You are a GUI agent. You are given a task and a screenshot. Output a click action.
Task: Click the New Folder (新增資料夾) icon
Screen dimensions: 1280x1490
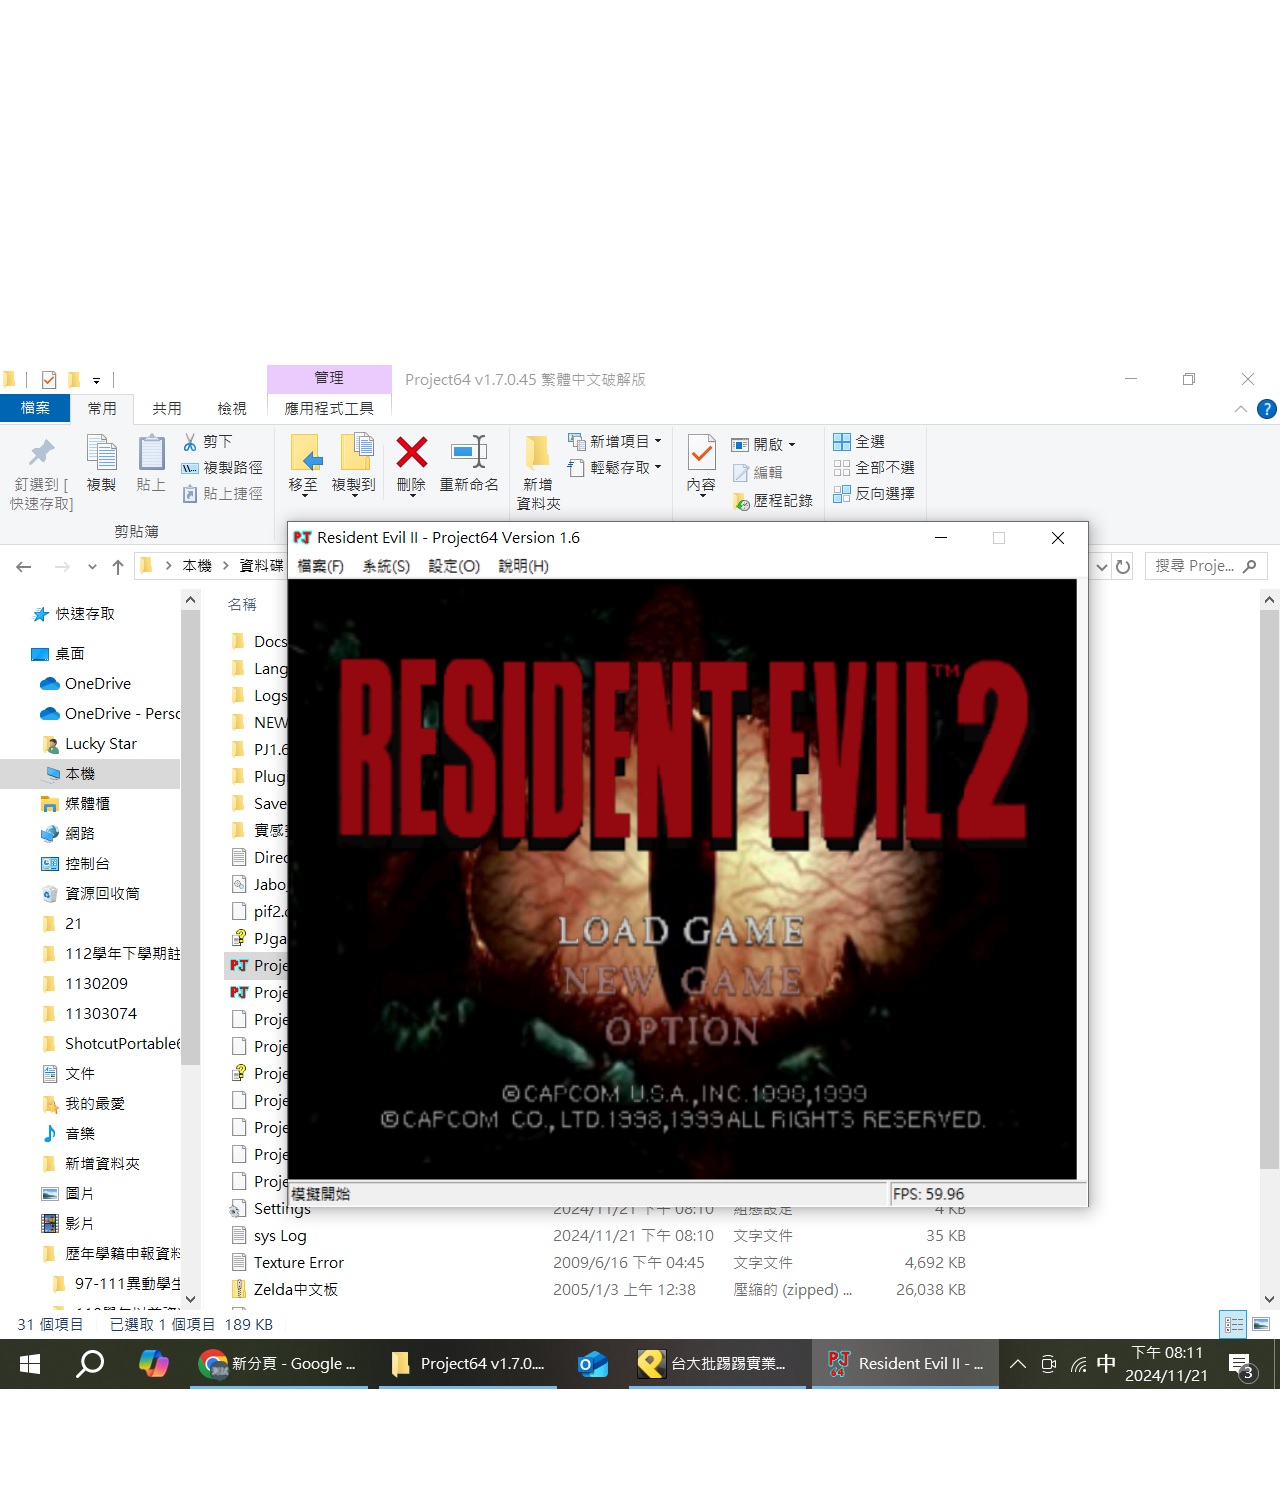pyautogui.click(x=538, y=452)
